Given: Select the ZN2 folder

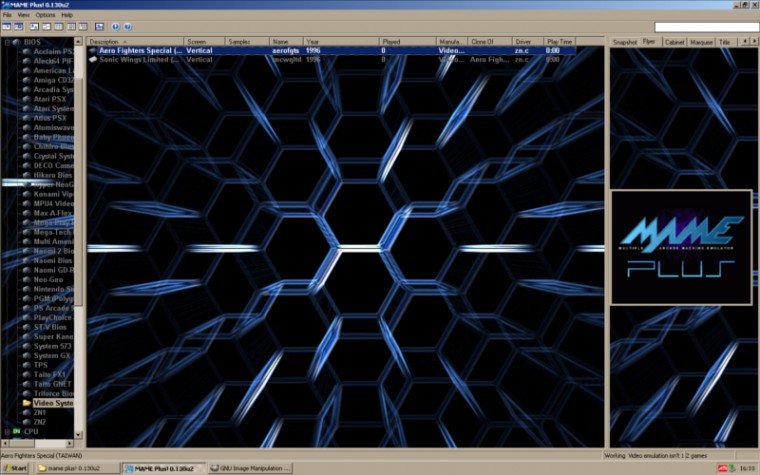Looking at the screenshot, I should (40, 422).
